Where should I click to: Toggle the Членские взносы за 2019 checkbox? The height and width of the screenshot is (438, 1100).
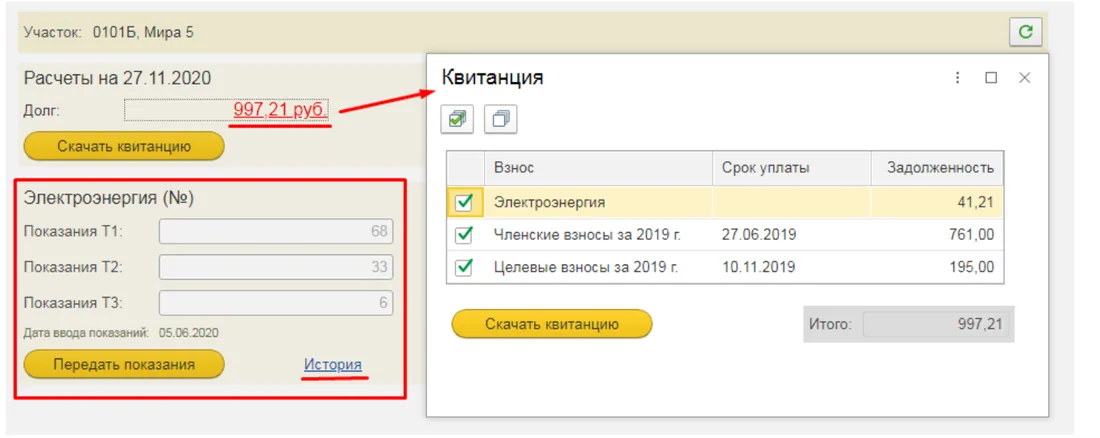click(x=464, y=235)
